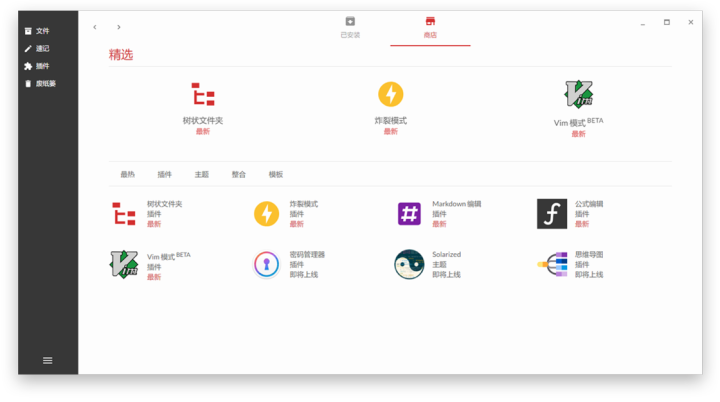This screenshot has width=720, height=402.
Task: Click the 思维导图 mind map icon
Action: point(552,264)
